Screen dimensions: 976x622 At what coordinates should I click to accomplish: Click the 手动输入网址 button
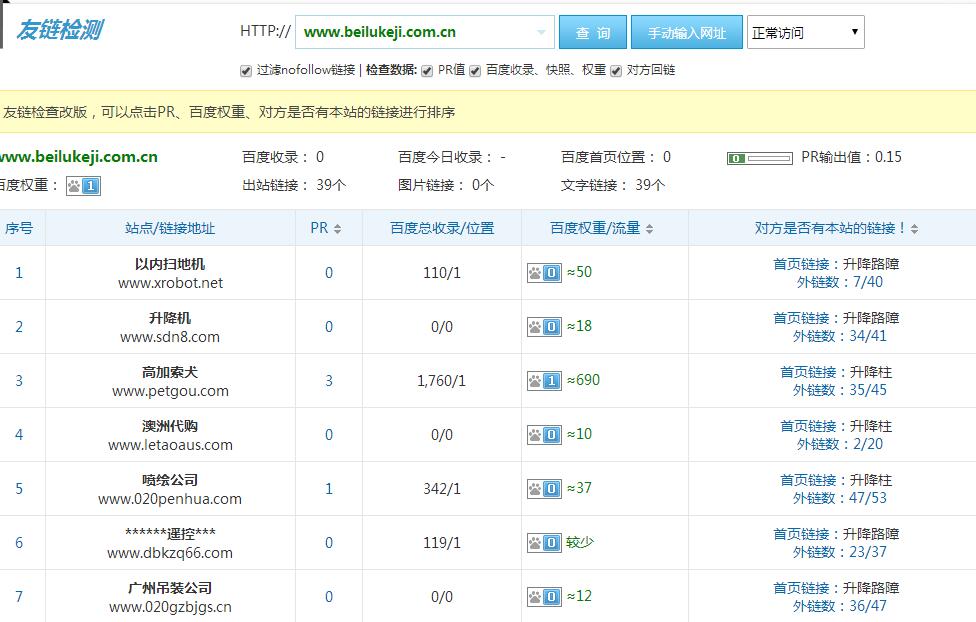pos(686,32)
